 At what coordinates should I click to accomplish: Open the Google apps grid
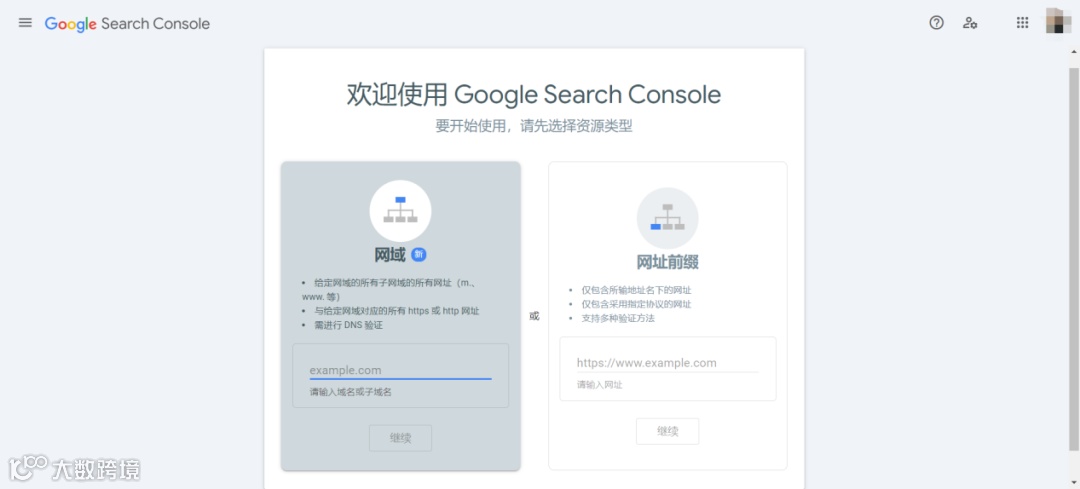click(x=1022, y=23)
